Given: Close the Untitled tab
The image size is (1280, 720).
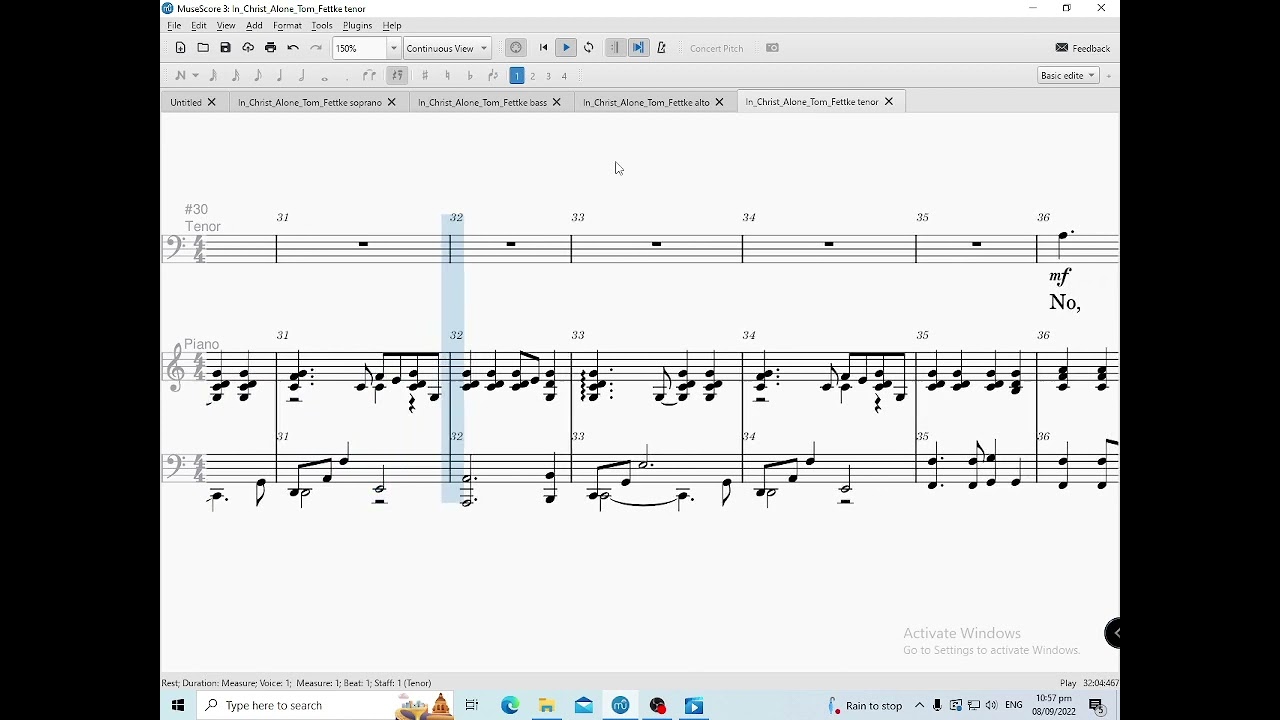Looking at the screenshot, I should [x=211, y=102].
